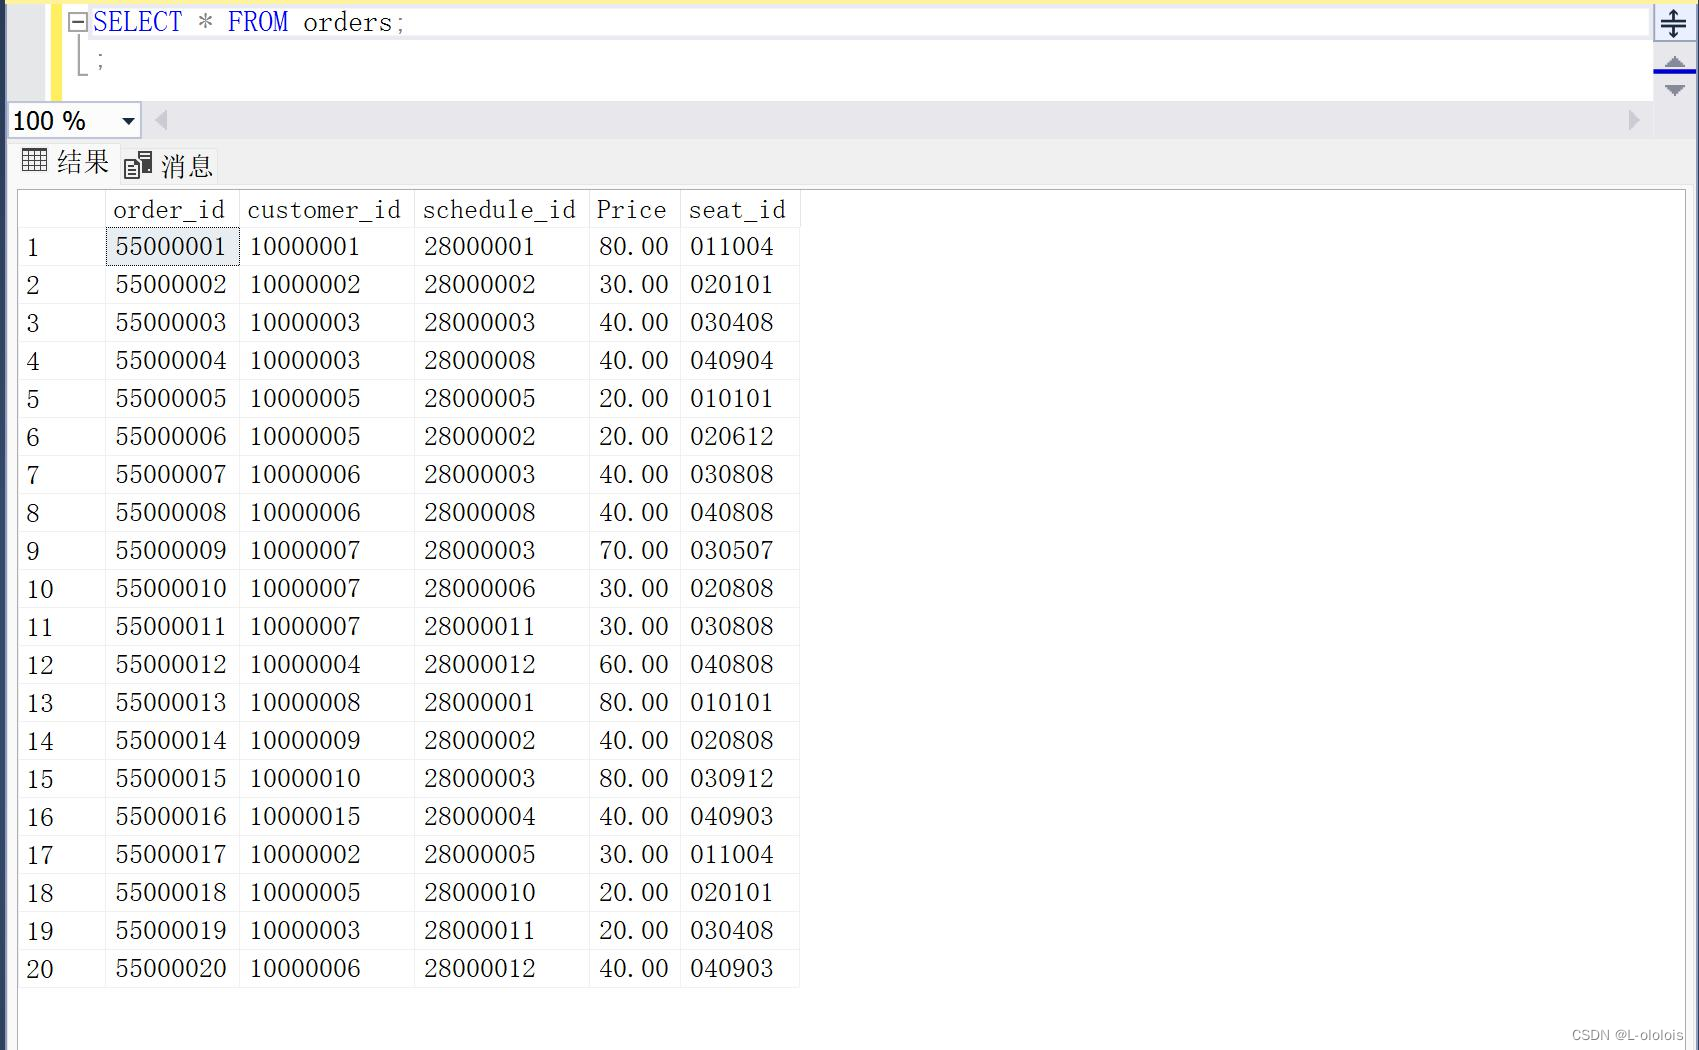
Task: Select customer_id cell 10000010
Action: click(326, 778)
